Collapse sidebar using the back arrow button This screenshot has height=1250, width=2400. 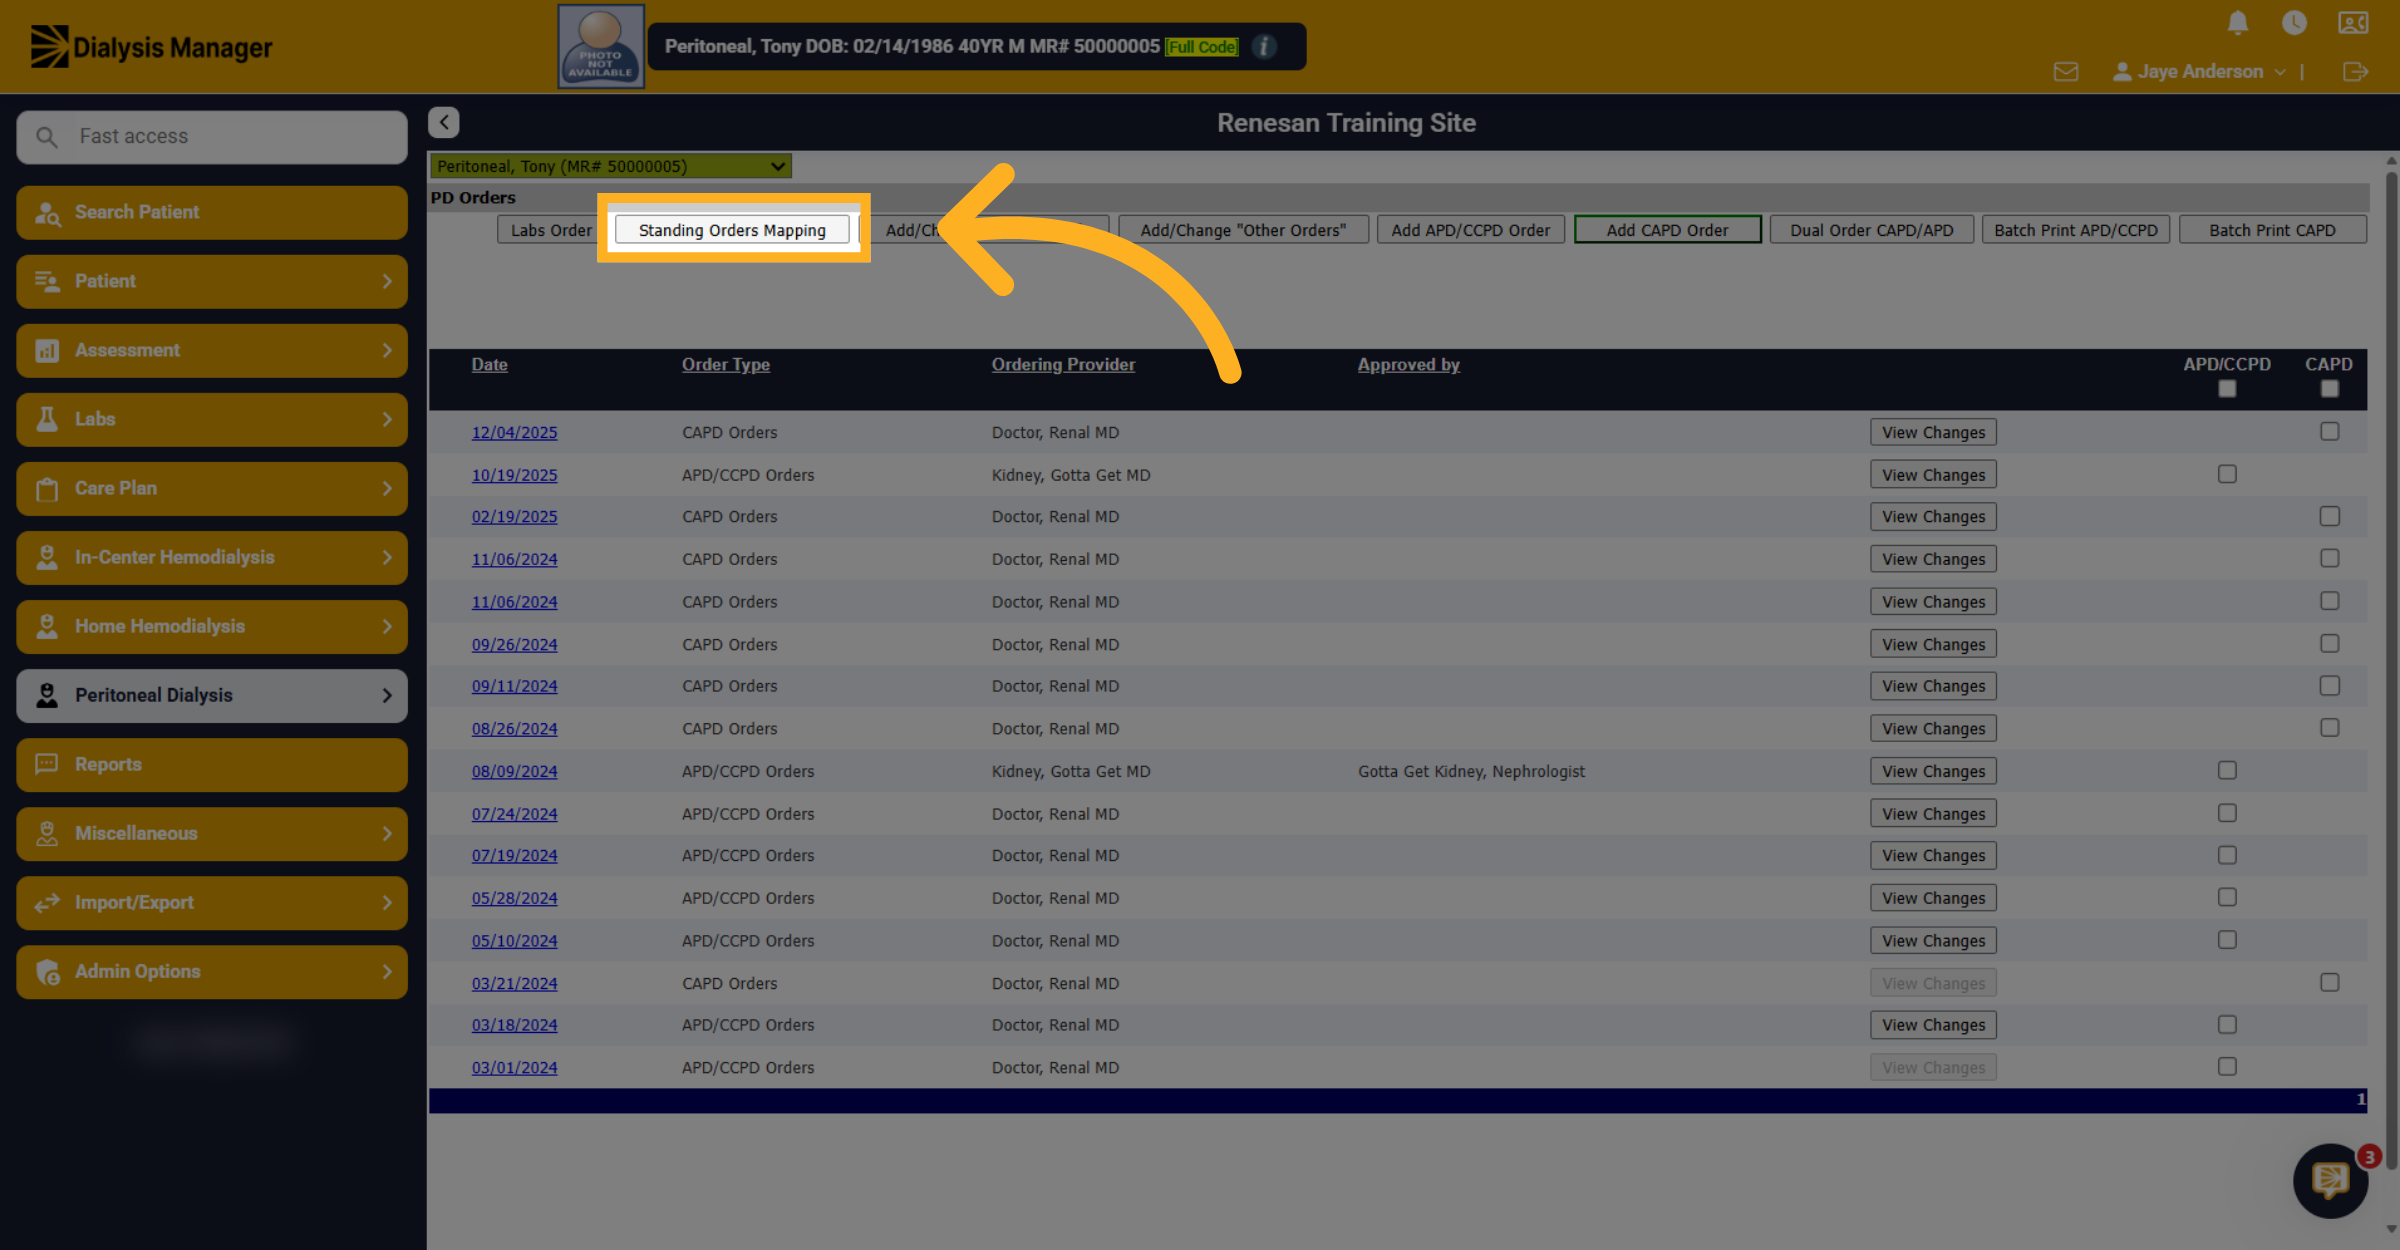444,122
